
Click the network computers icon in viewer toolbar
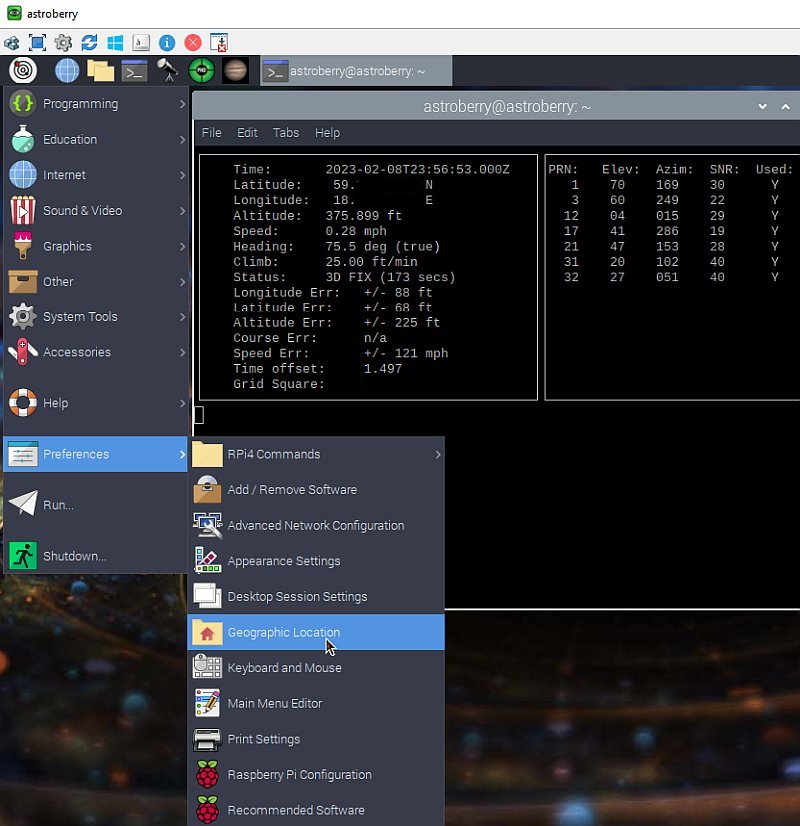(11, 42)
